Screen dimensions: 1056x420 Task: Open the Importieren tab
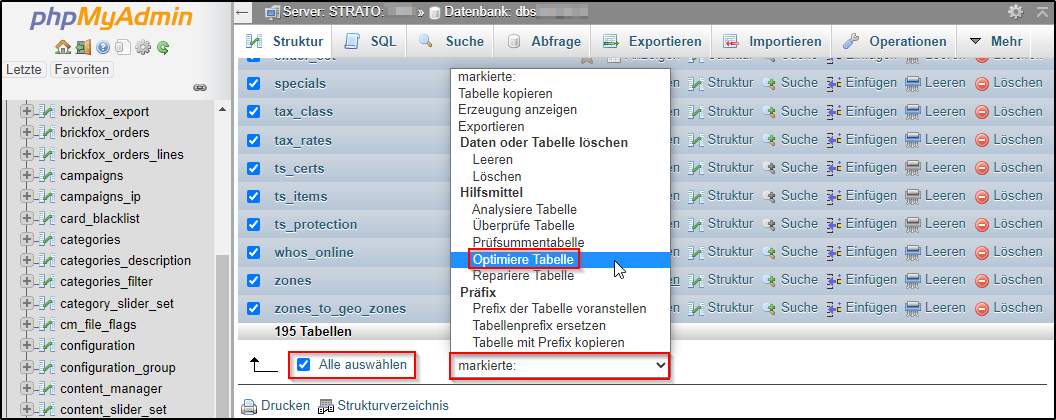772,42
